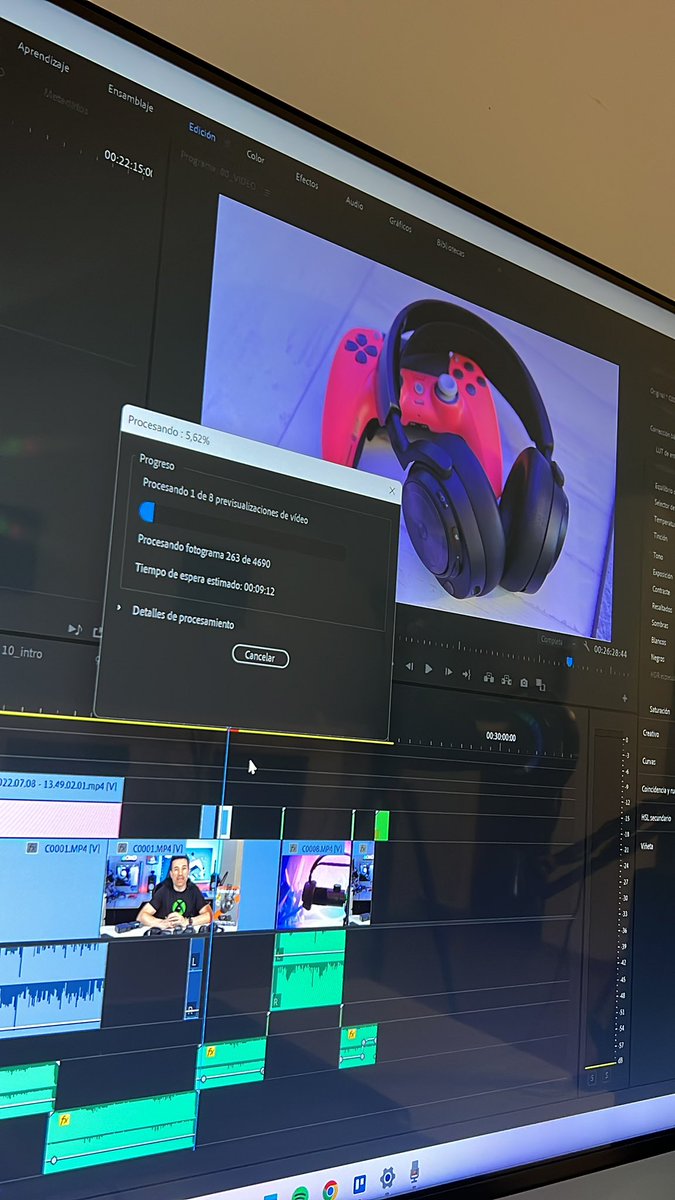Screen dimensions: 675x1200
Task: Open the Gráficos workspace tab
Action: (400, 223)
